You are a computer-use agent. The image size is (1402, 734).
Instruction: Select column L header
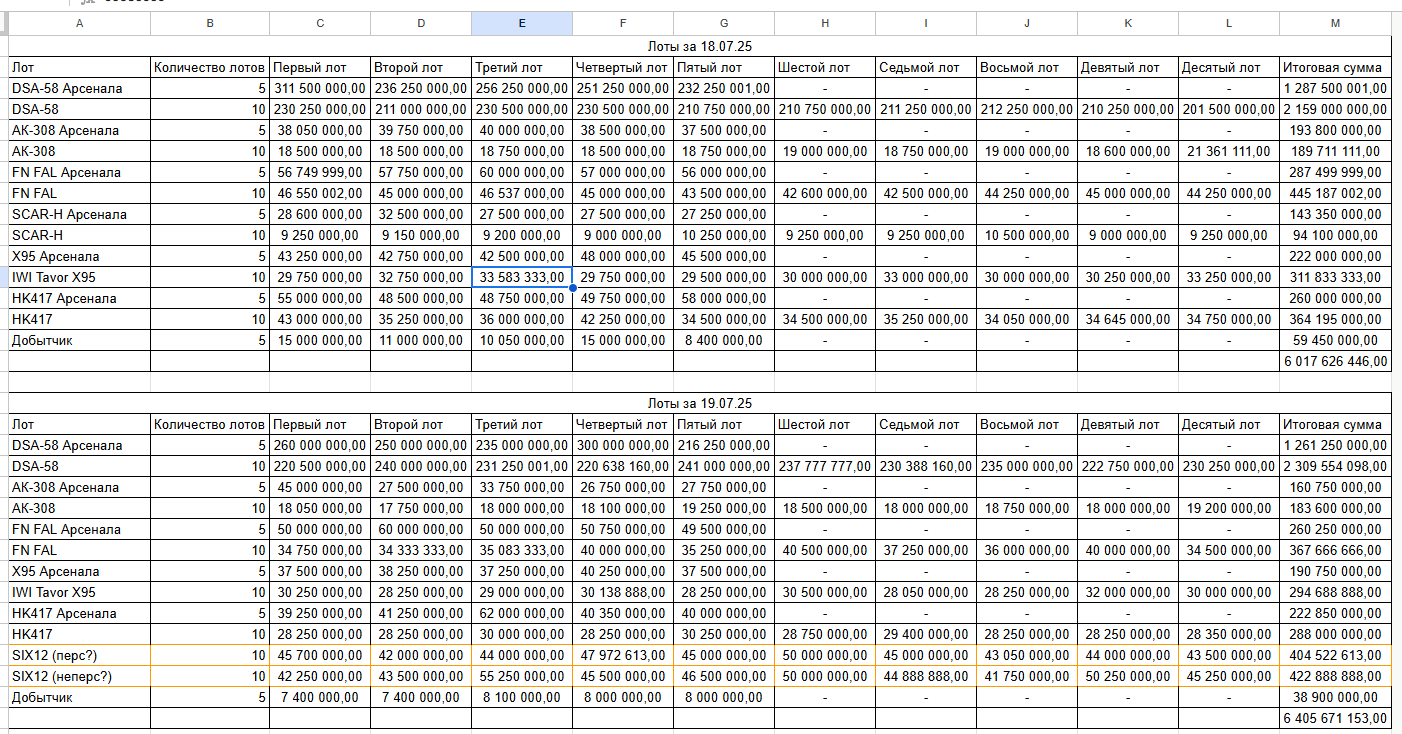(1229, 23)
